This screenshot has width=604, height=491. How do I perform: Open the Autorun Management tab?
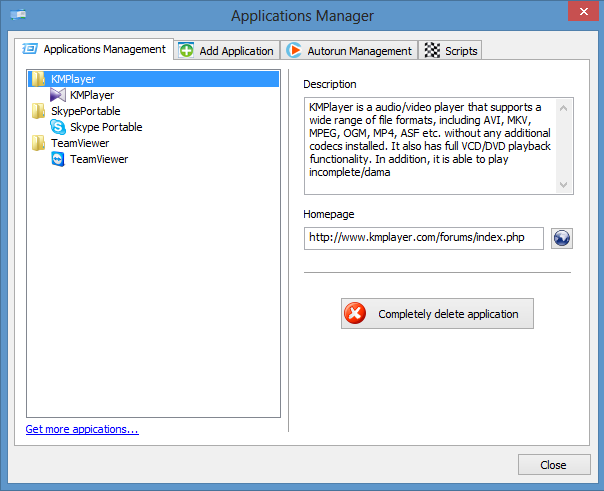pos(349,50)
